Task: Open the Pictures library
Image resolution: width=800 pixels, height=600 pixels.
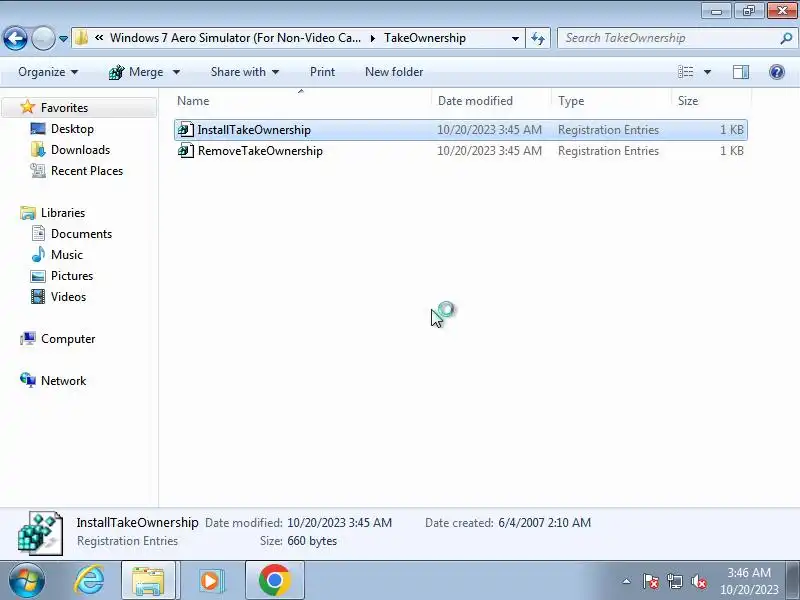Action: click(71, 276)
